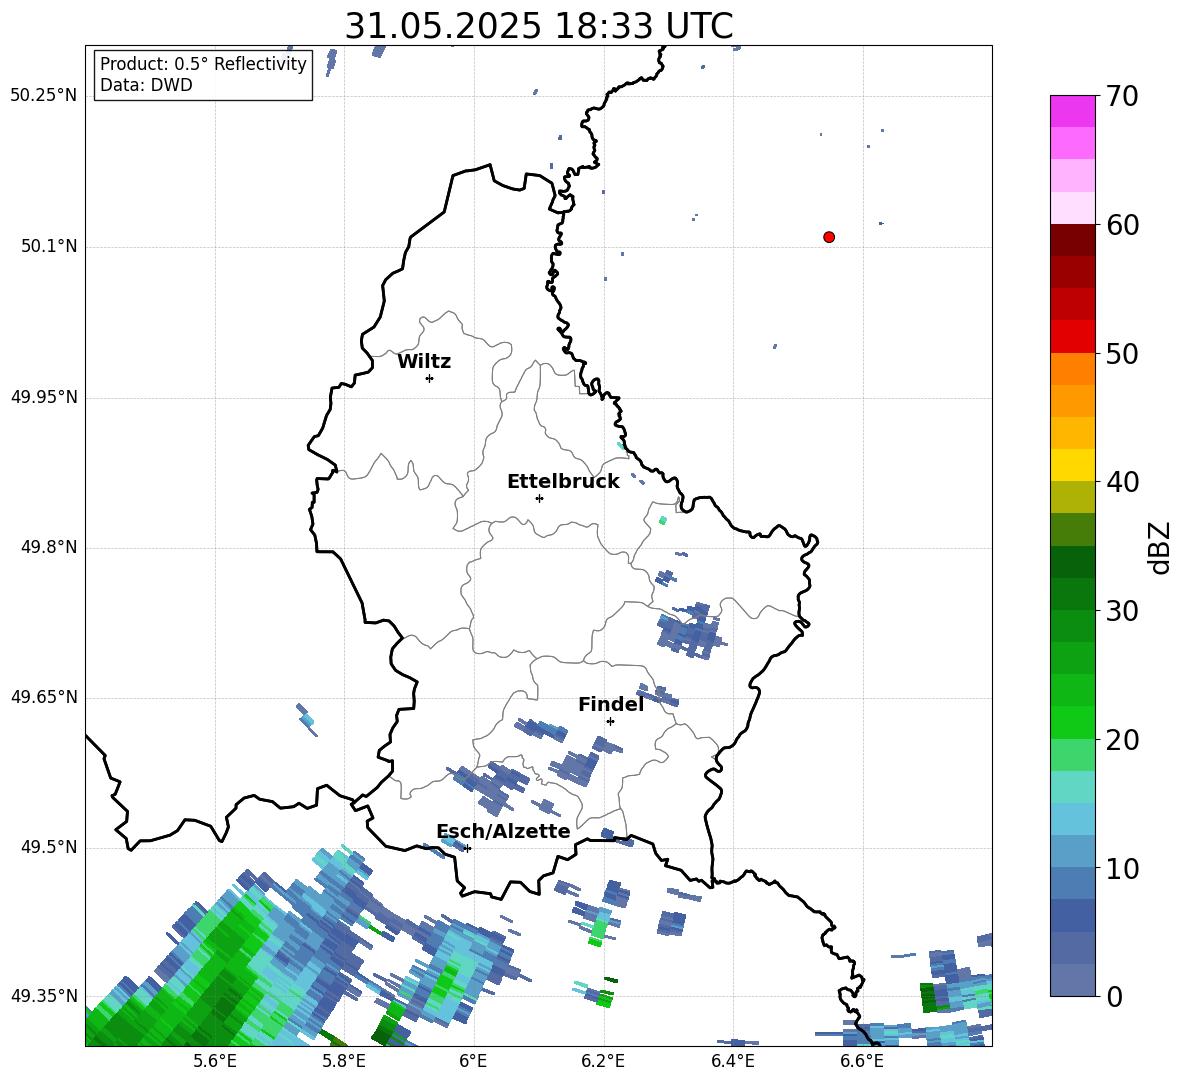1184x1081 pixels.
Task: Click the yellow colorbar swatch above 40
Action: (x=1072, y=466)
